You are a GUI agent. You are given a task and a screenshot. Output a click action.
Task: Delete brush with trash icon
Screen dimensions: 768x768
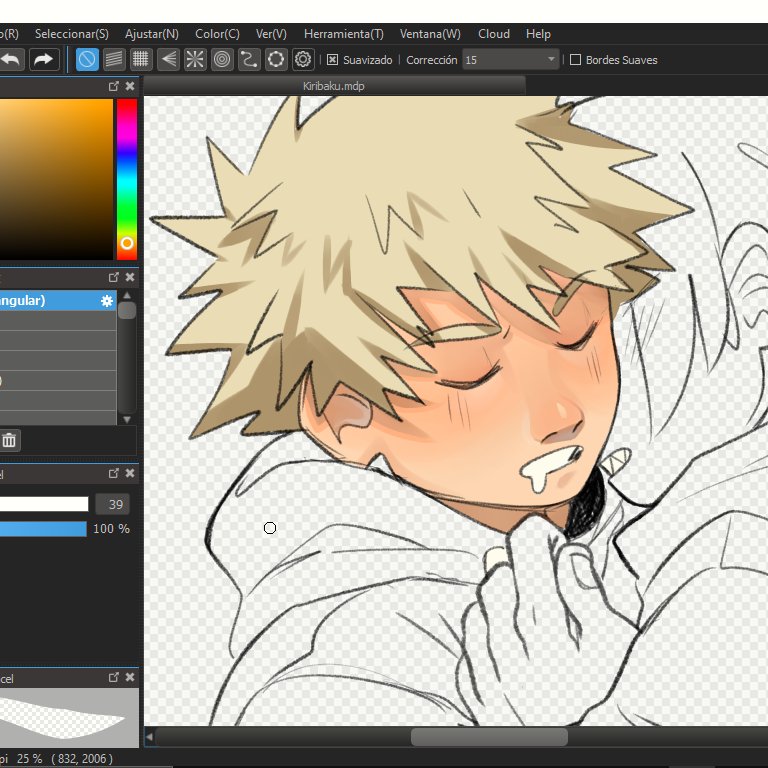click(9, 440)
